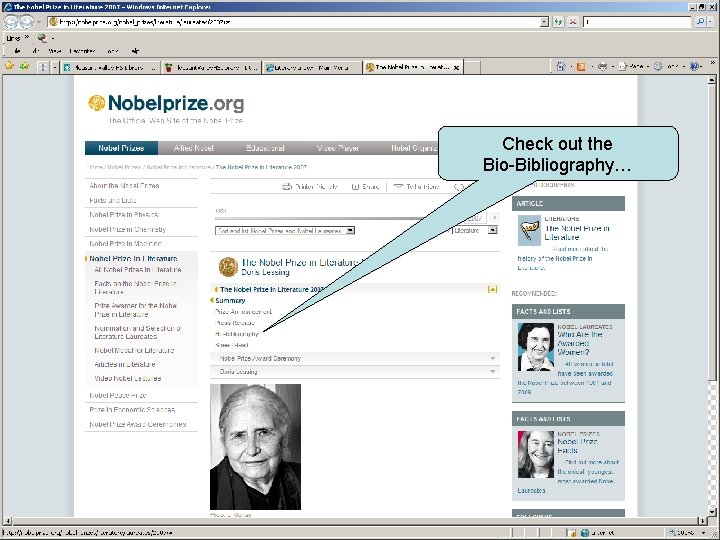Click the scroll down arrow on page
This screenshot has width=720, height=540.
click(x=712, y=512)
